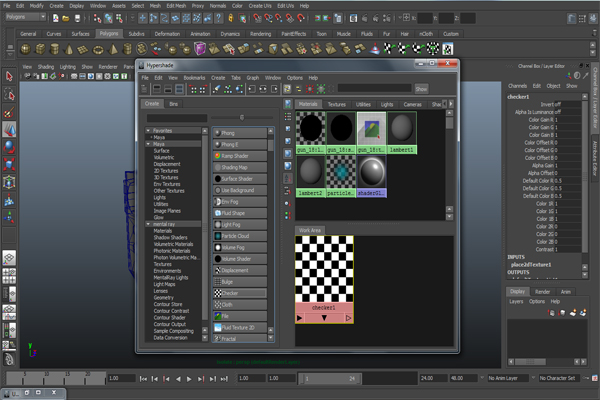The width and height of the screenshot is (600, 400).
Task: Click the snap to magnet icon
Action: tap(301, 18)
